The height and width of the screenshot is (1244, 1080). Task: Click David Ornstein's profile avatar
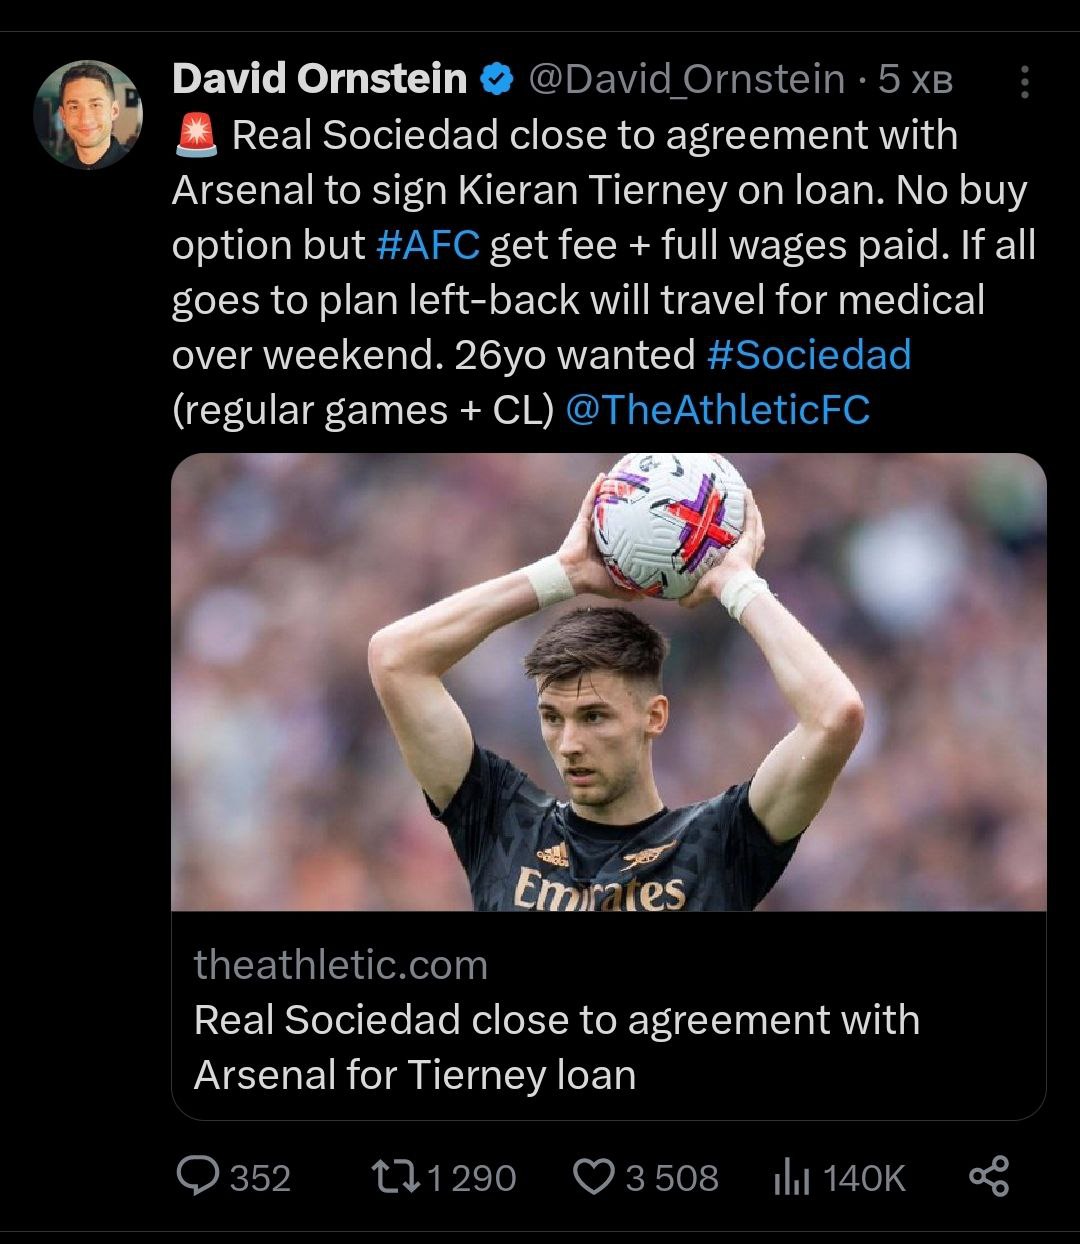point(88,115)
